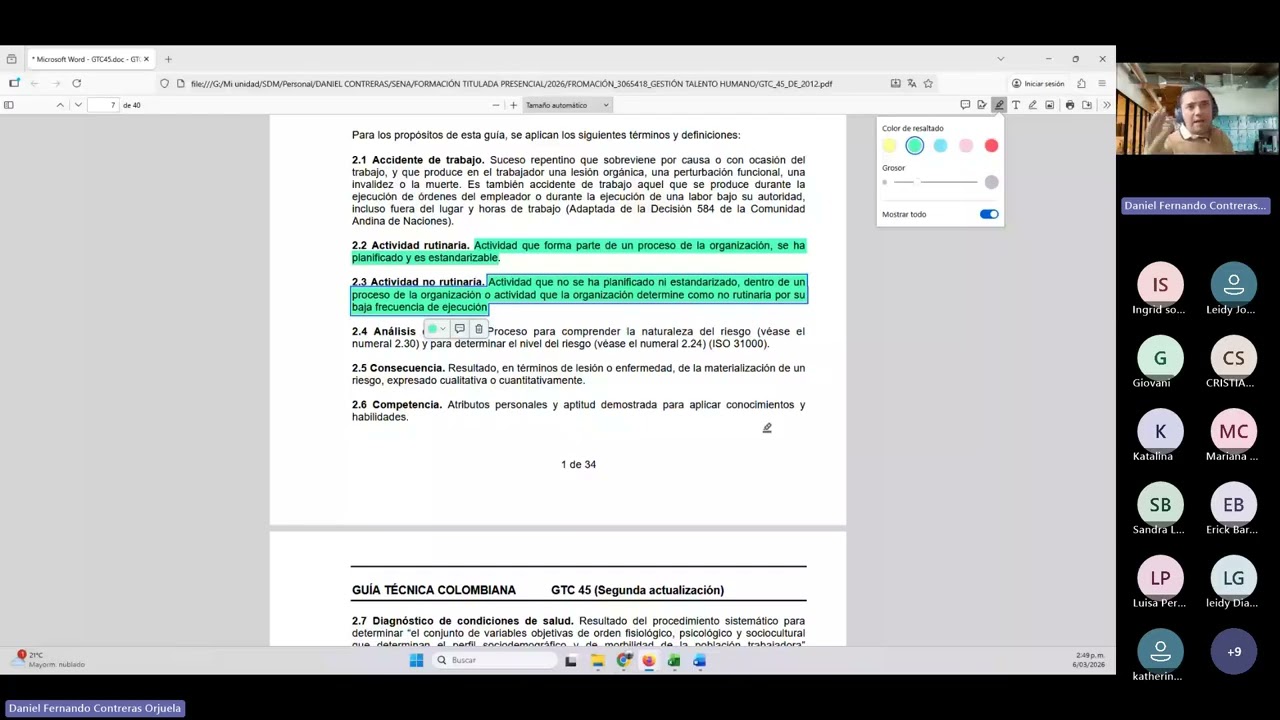
Task: Zoom in on the PDF
Action: pos(513,105)
